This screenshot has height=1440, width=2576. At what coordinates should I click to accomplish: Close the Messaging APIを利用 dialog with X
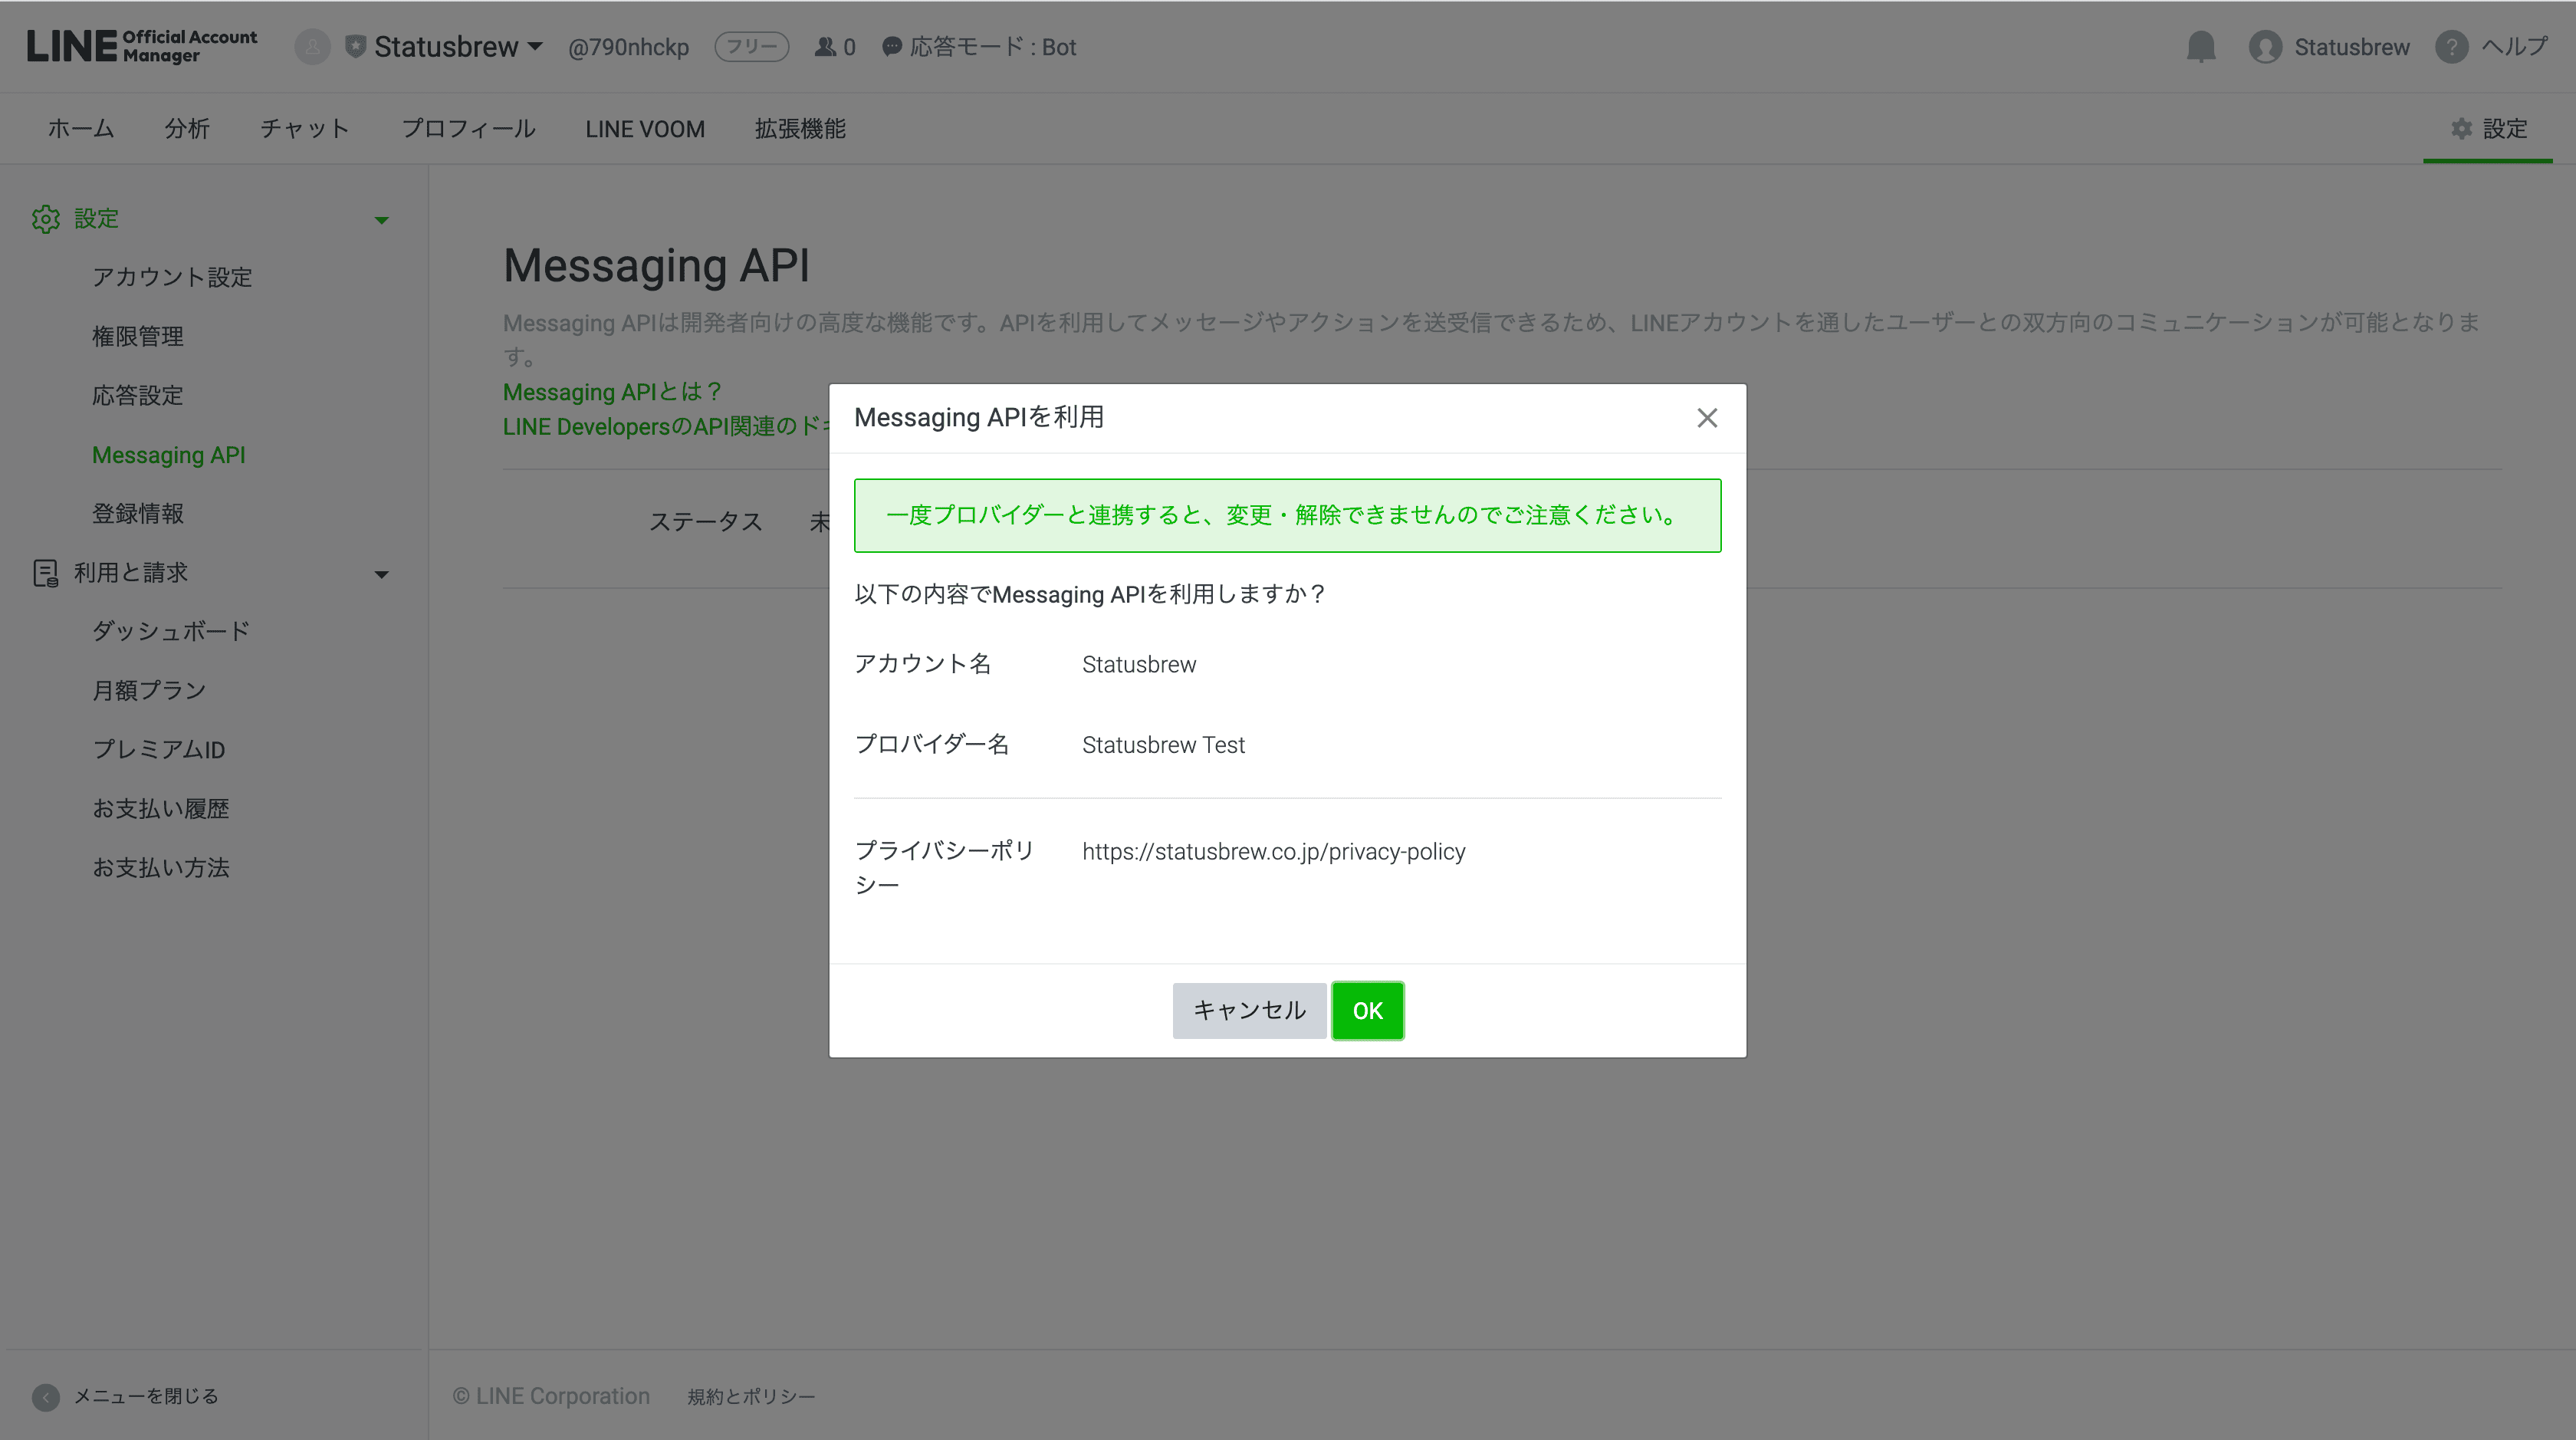pos(1707,418)
